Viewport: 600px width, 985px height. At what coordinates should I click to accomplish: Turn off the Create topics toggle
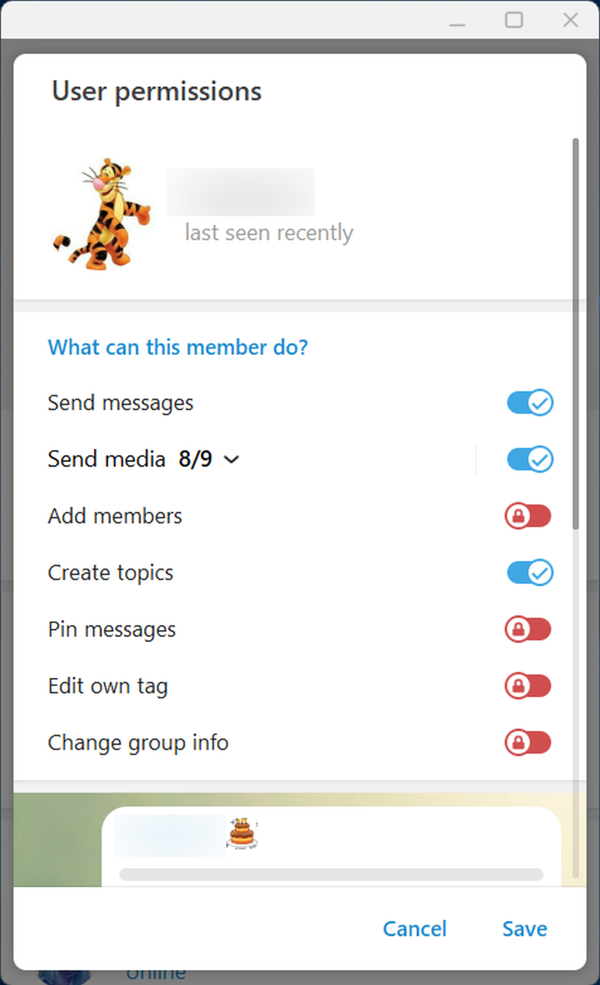[x=529, y=573]
